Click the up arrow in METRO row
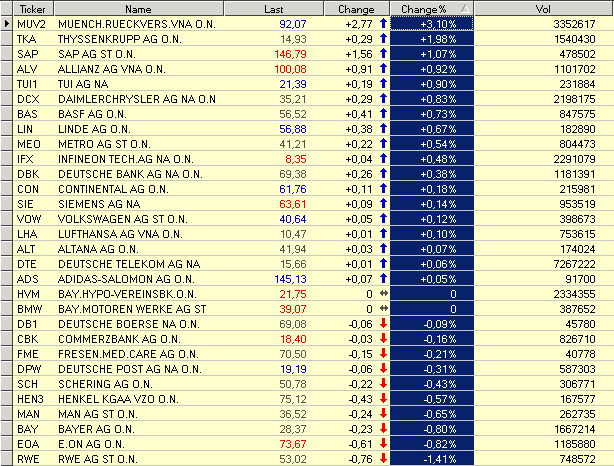Viewport: 614px width, 466px height. (383, 143)
